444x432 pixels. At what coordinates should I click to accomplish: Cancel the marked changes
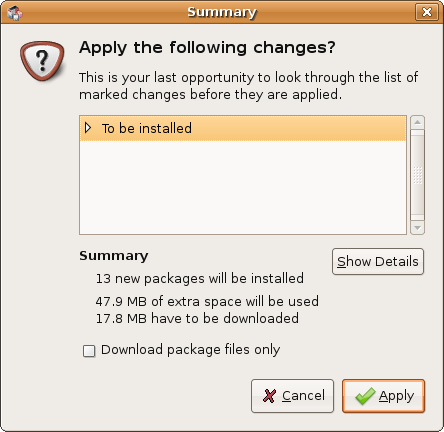coord(292,396)
